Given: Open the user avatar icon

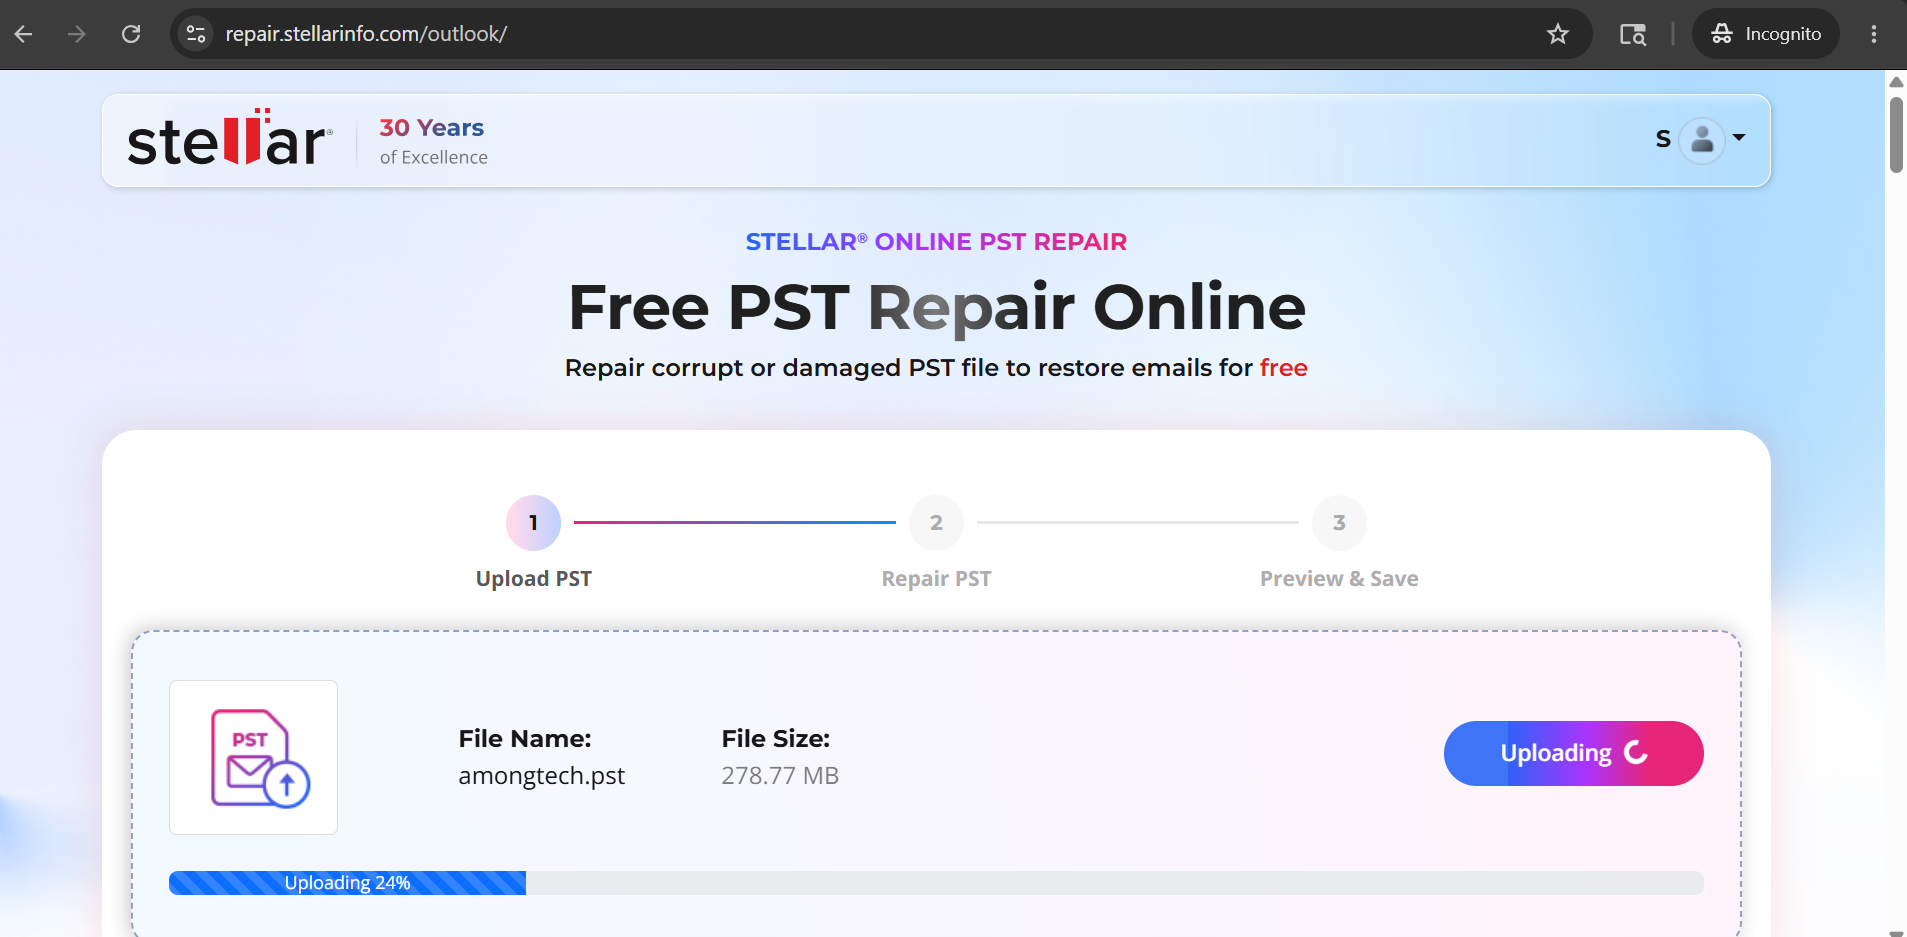Looking at the screenshot, I should 1702,140.
